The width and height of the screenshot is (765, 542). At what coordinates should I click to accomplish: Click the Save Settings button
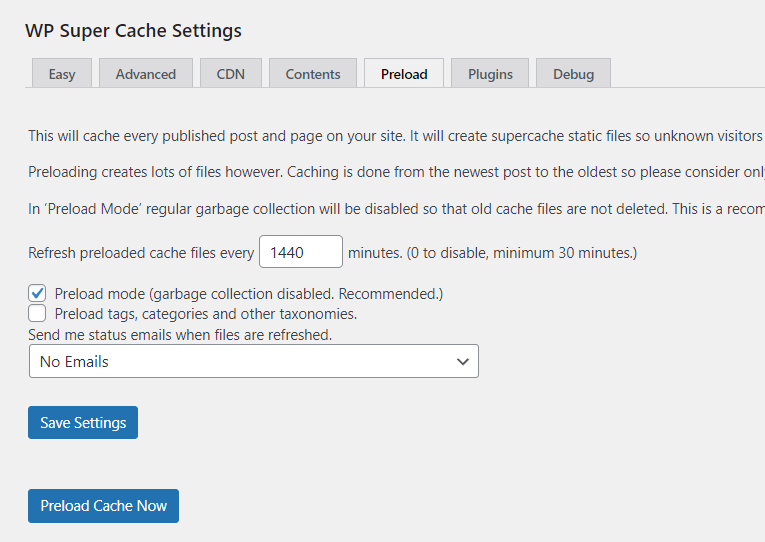click(x=83, y=422)
